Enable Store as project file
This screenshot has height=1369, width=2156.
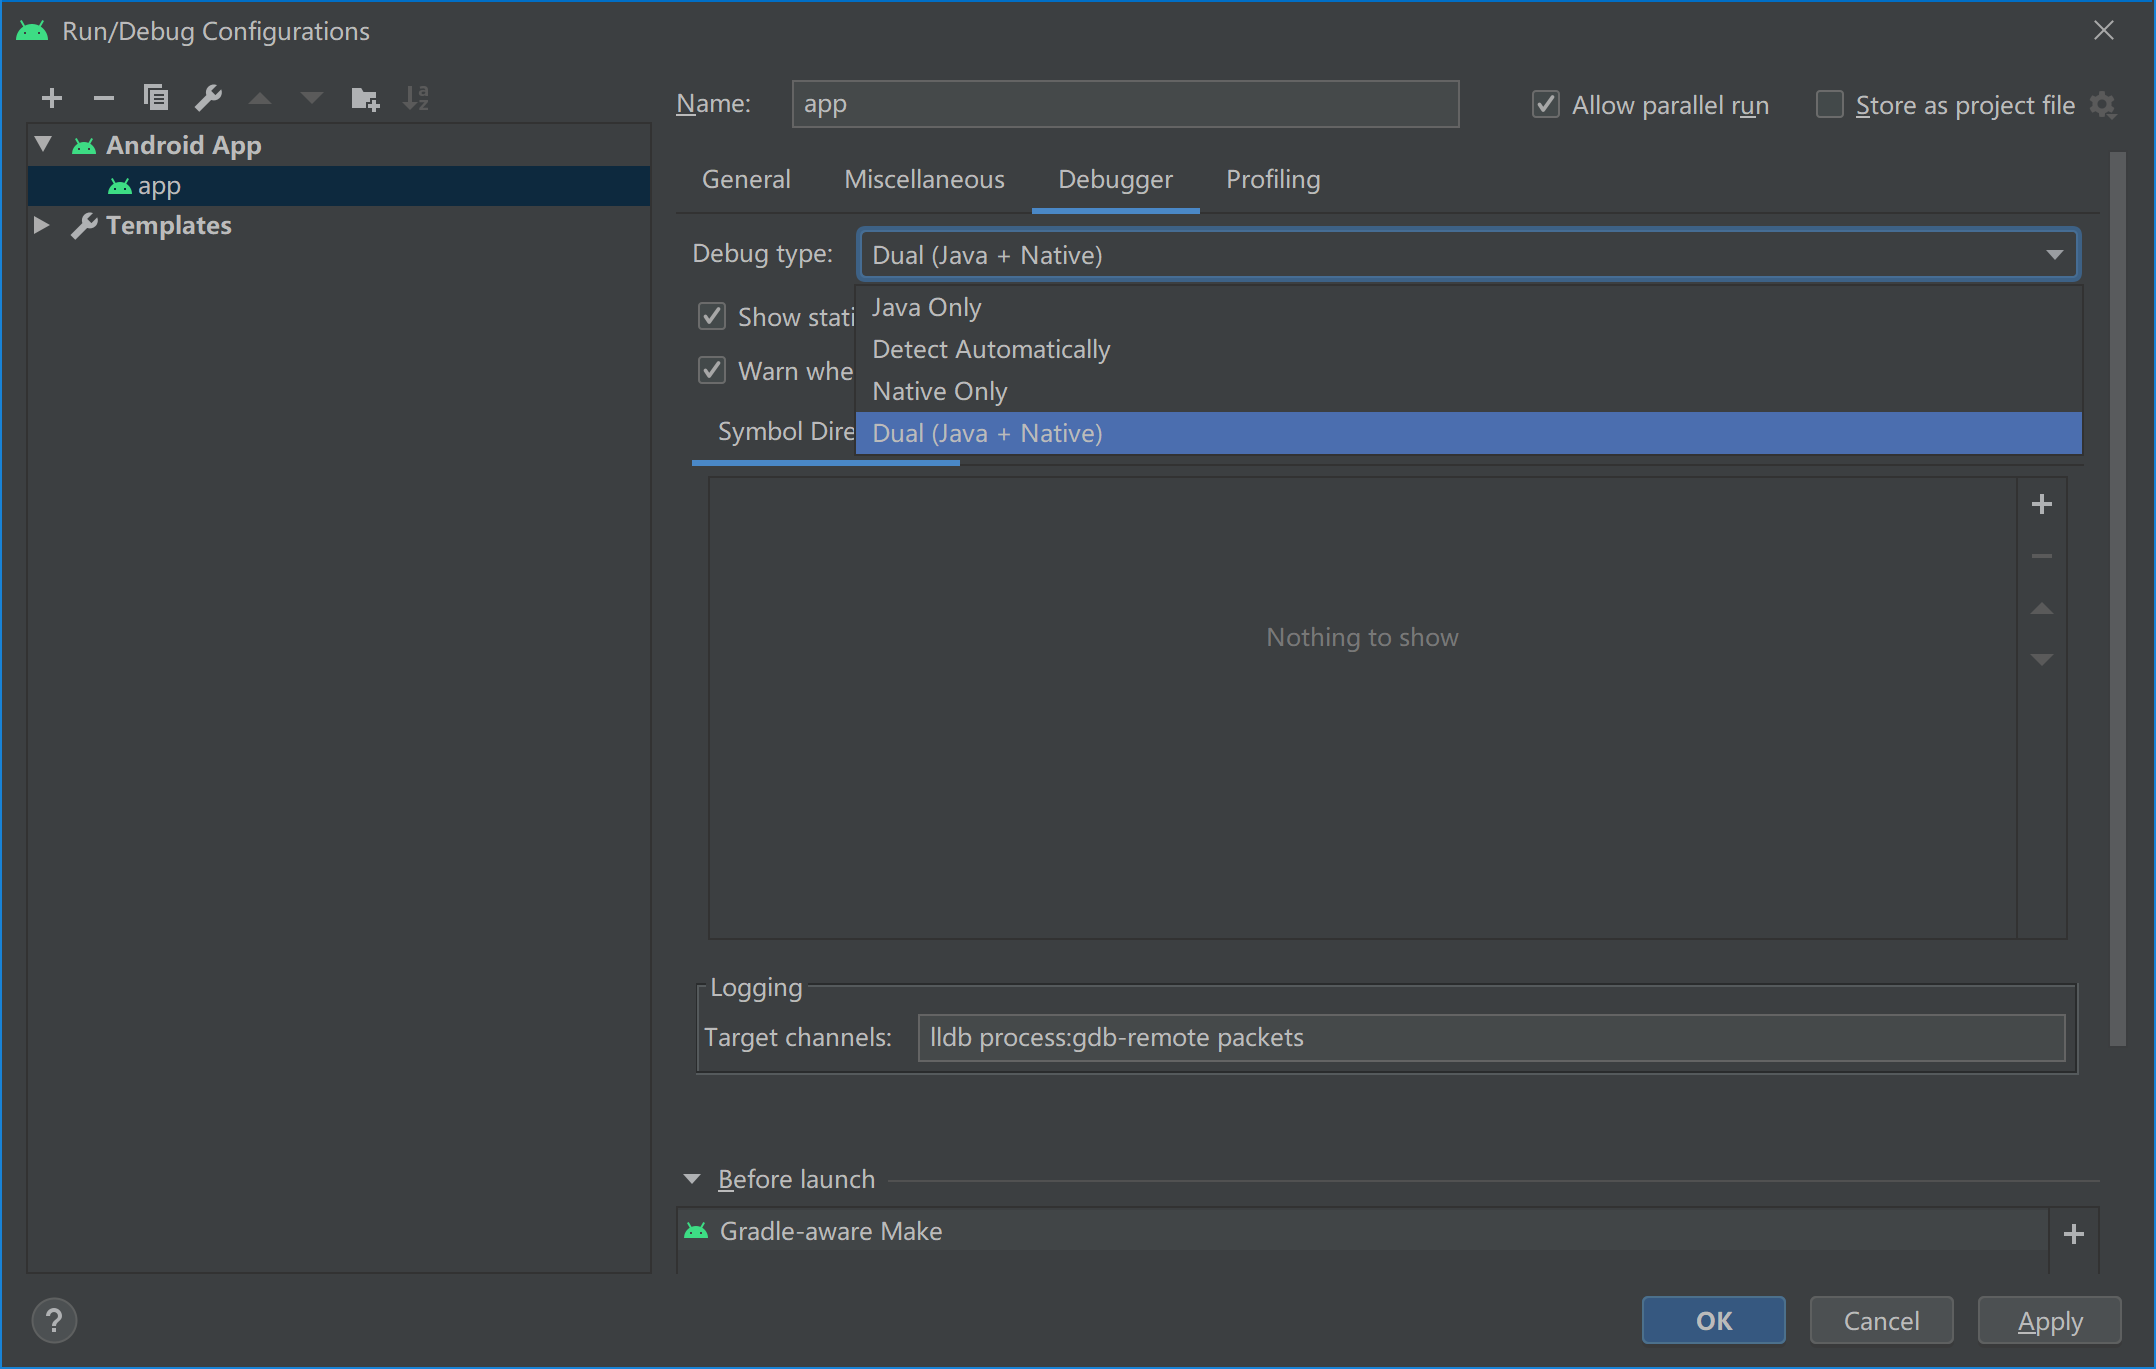pyautogui.click(x=1829, y=103)
